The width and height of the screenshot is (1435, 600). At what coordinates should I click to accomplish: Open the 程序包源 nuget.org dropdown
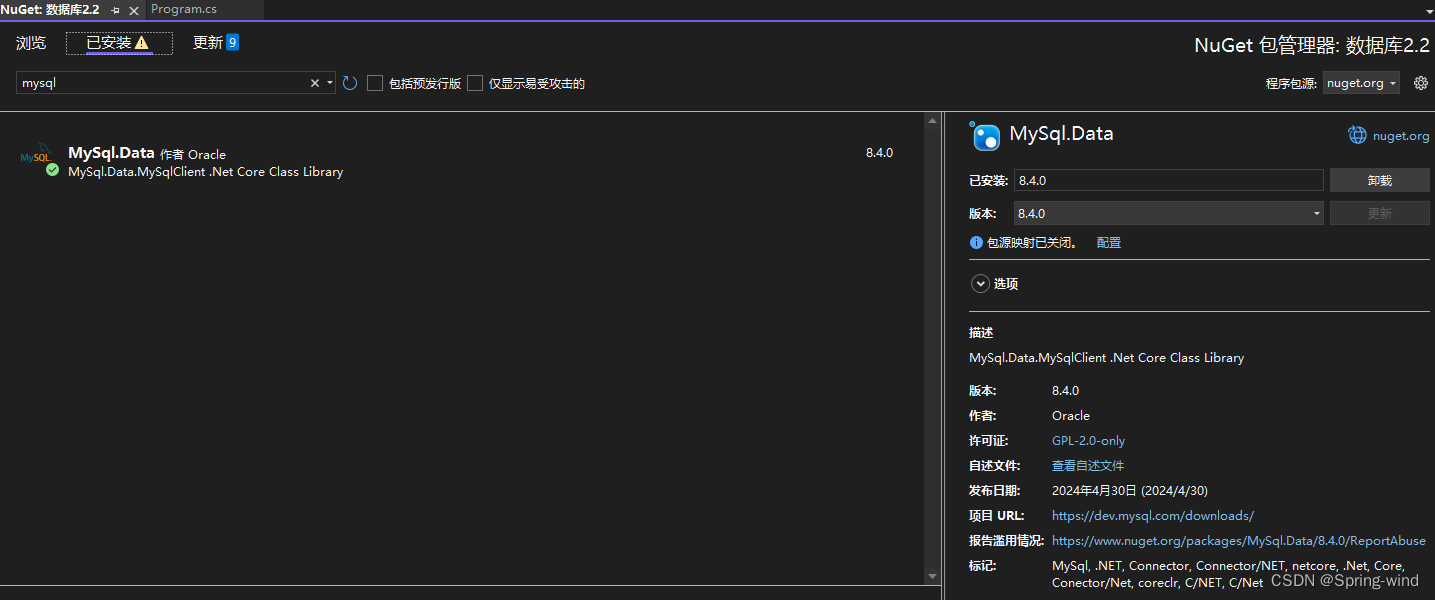(x=1361, y=83)
